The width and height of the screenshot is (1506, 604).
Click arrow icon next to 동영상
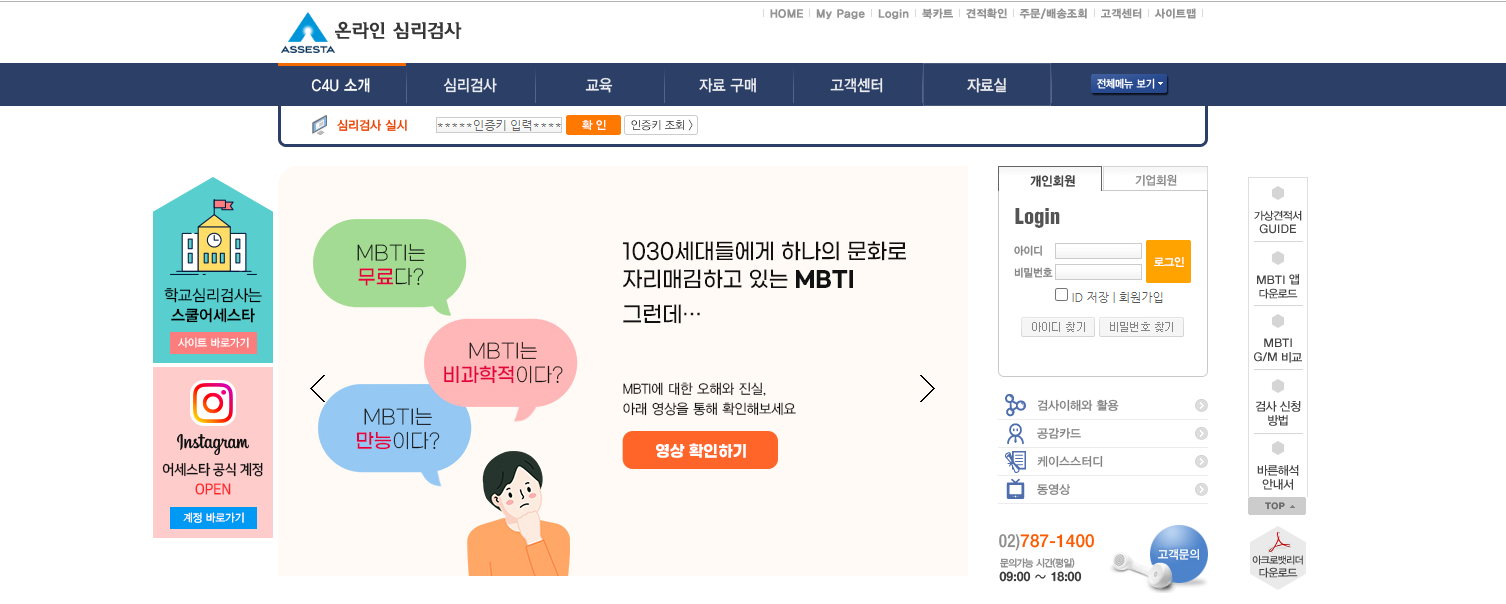click(1201, 489)
